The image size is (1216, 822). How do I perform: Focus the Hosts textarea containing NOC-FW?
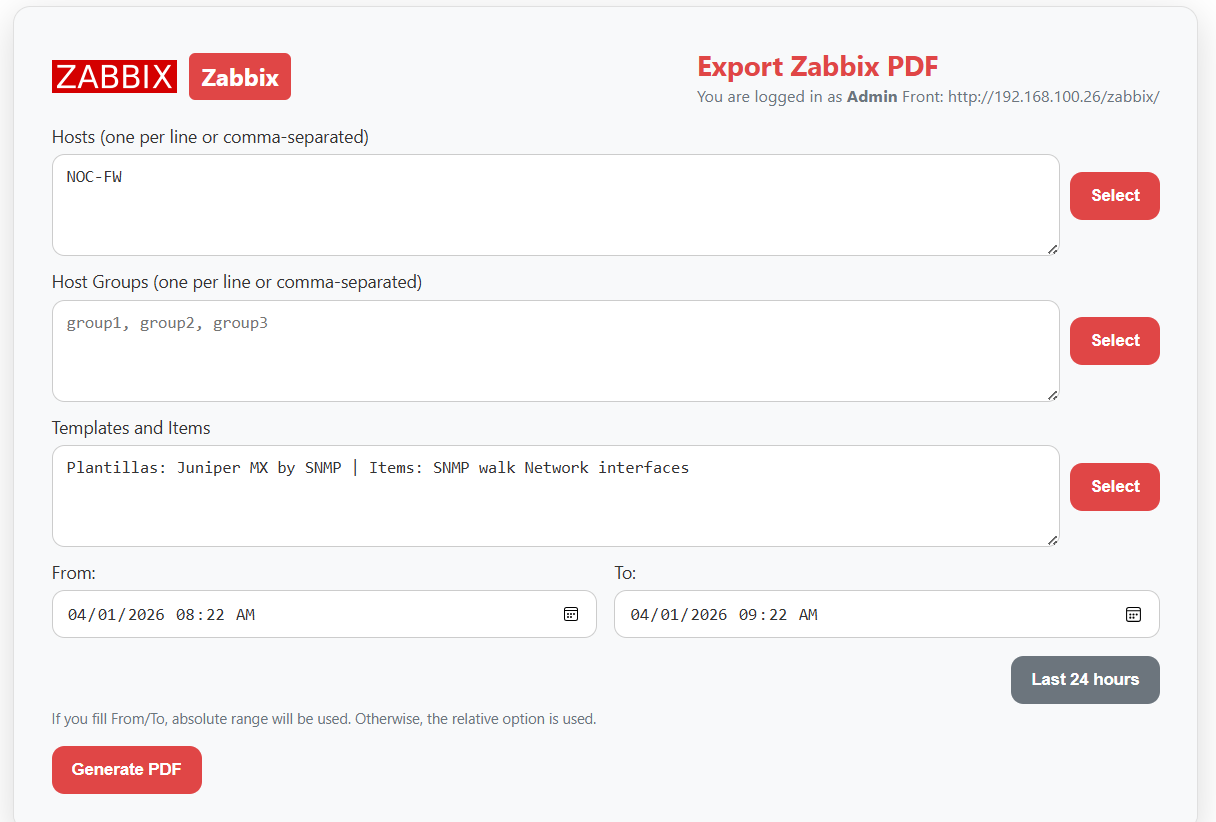point(555,205)
